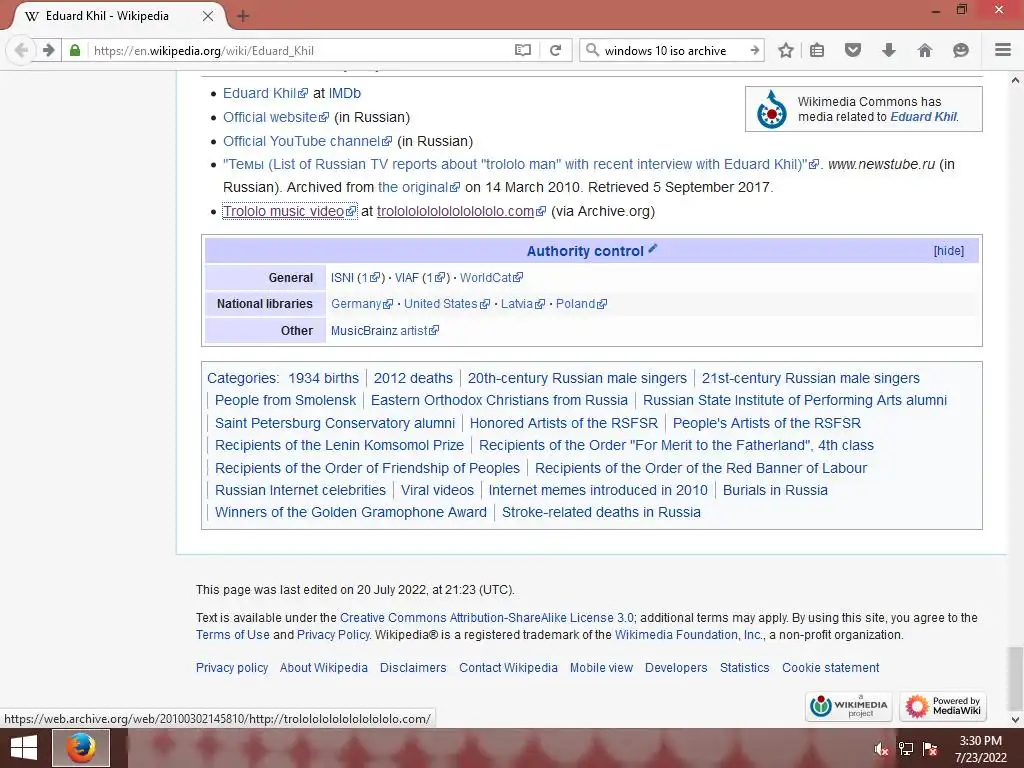The width and height of the screenshot is (1024, 768).
Task: Click the search magnifier icon
Action: pos(592,50)
